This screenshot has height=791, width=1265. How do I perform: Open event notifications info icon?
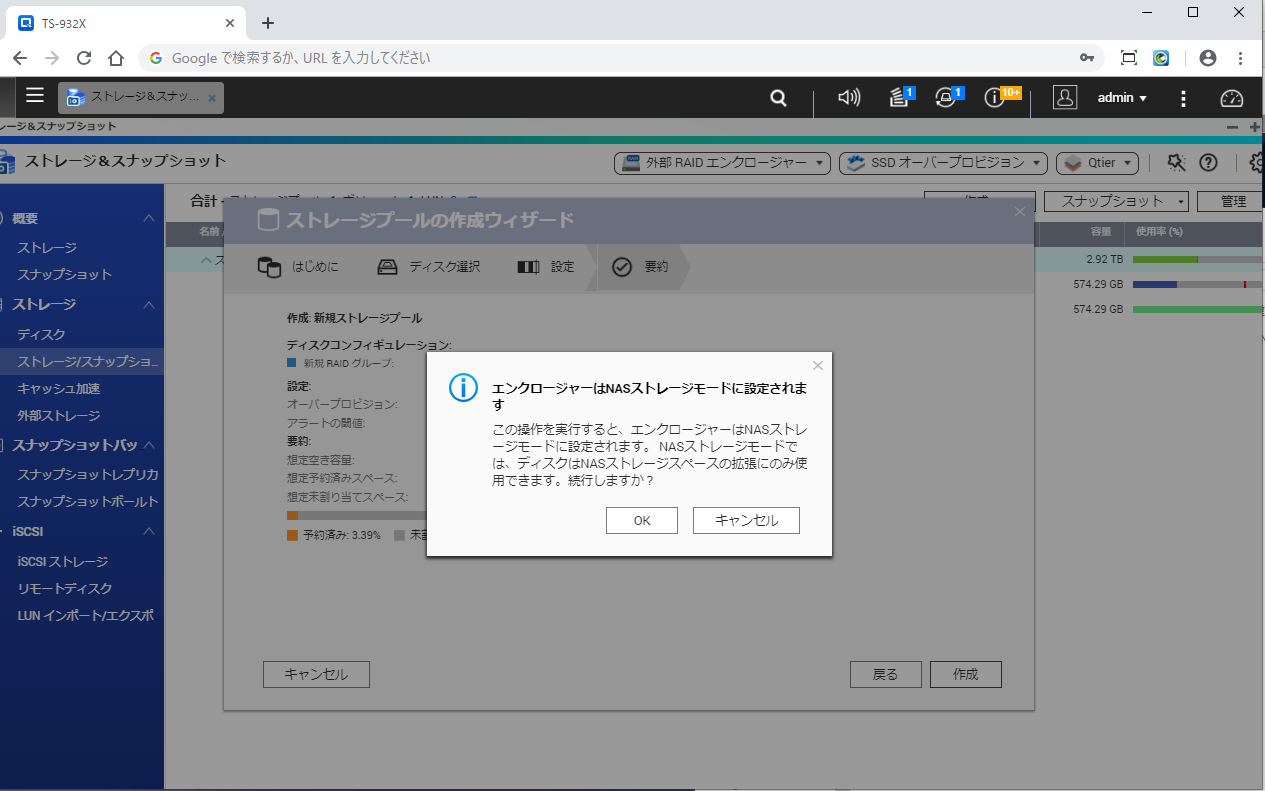pos(994,98)
